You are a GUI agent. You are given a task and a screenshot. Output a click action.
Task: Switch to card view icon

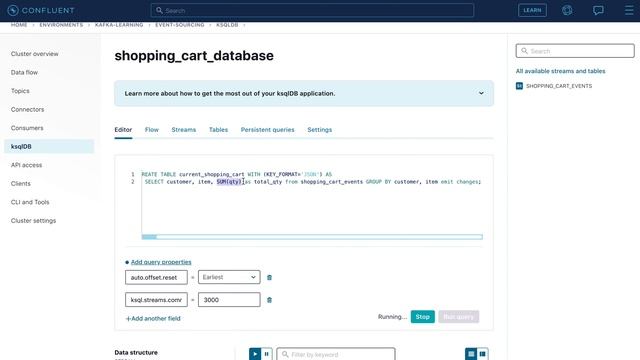[x=482, y=354]
